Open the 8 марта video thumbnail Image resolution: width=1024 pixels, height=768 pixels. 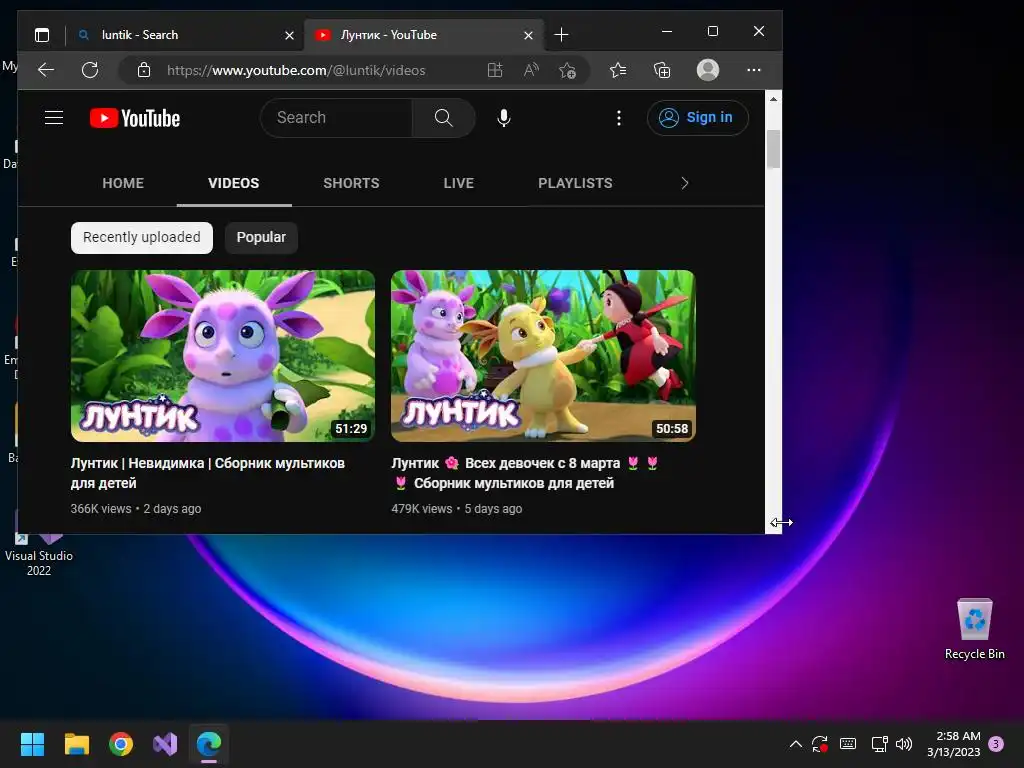click(x=543, y=356)
